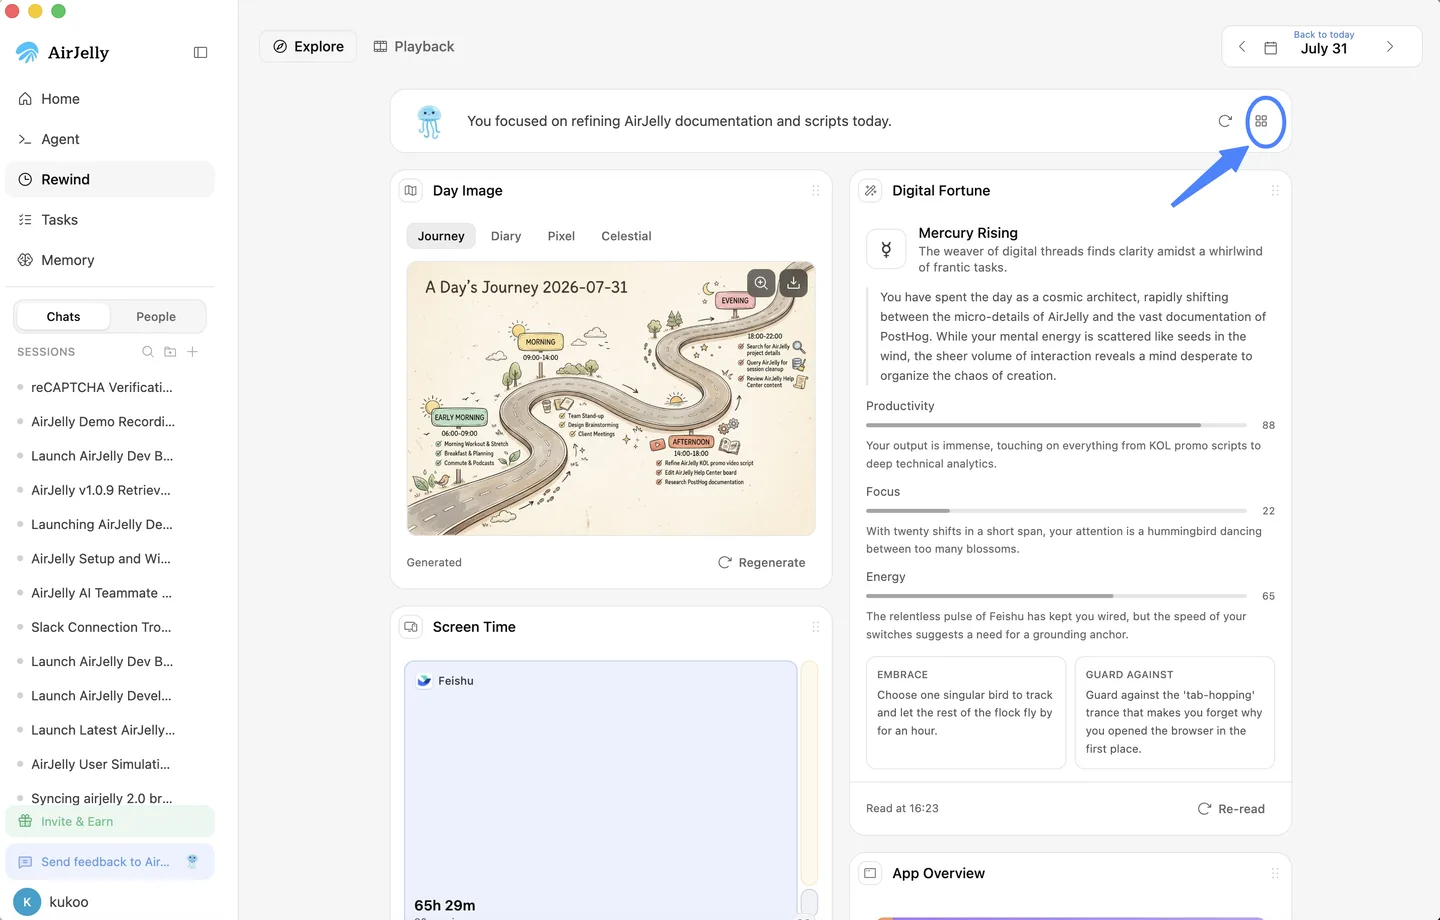This screenshot has height=920, width=1440.
Task: Grab the Screen Time drag handle
Action: (x=816, y=627)
